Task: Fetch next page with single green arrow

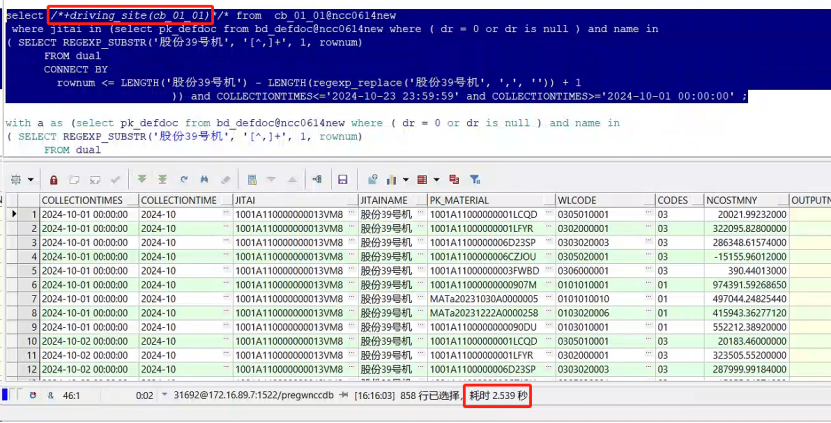Action: (x=142, y=180)
